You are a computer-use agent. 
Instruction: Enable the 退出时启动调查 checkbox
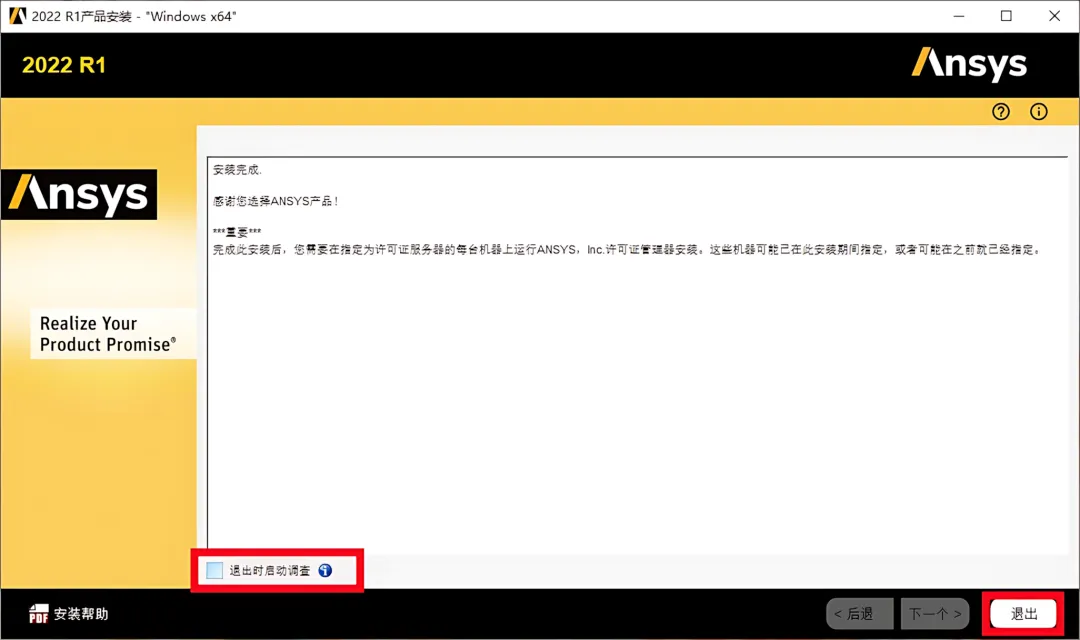click(x=215, y=570)
